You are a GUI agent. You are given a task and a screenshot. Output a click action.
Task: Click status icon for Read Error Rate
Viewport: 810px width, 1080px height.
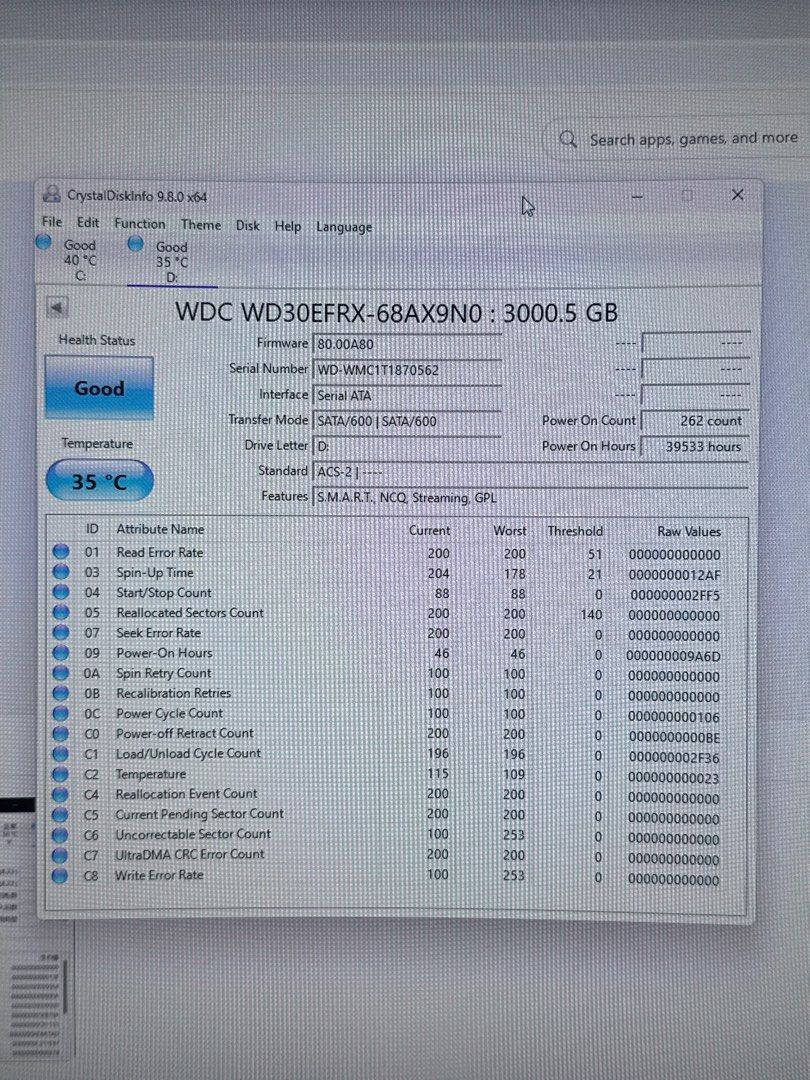click(61, 551)
